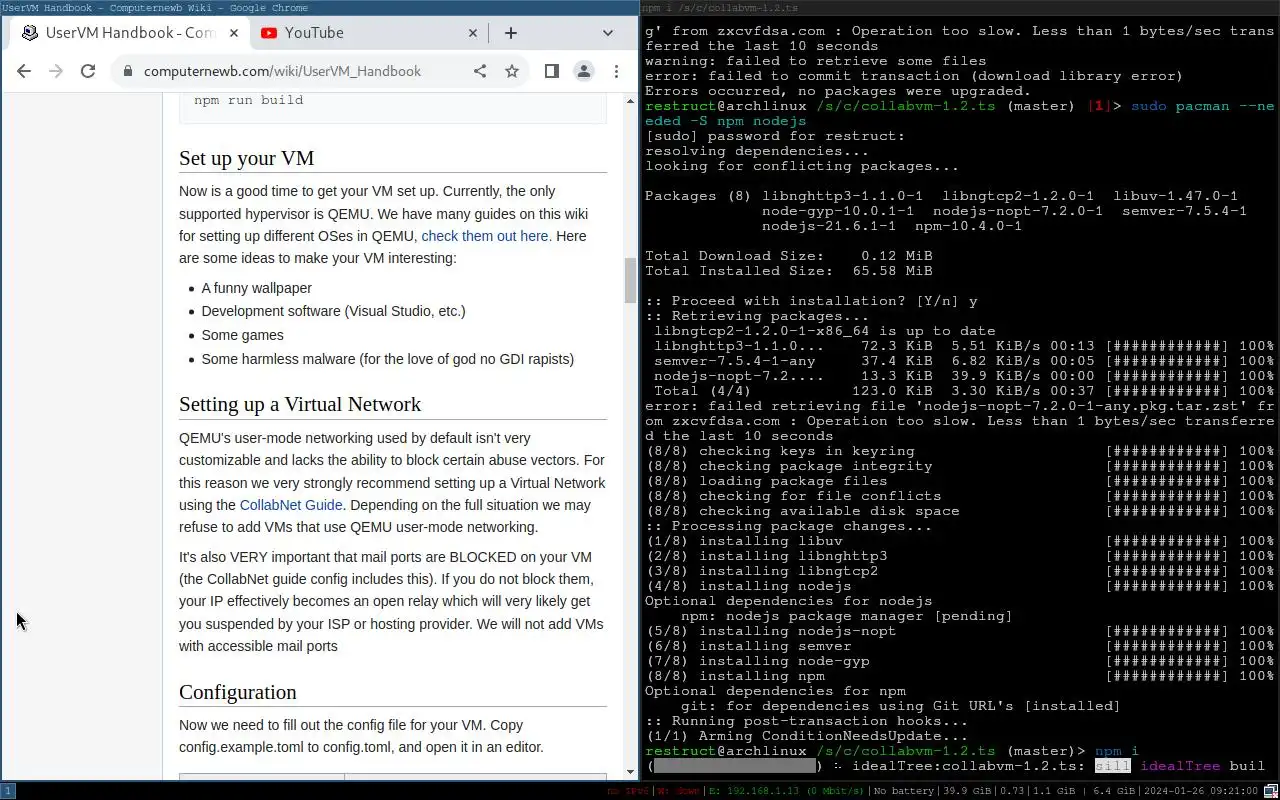Open the 'check them out here' link

[x=484, y=236]
